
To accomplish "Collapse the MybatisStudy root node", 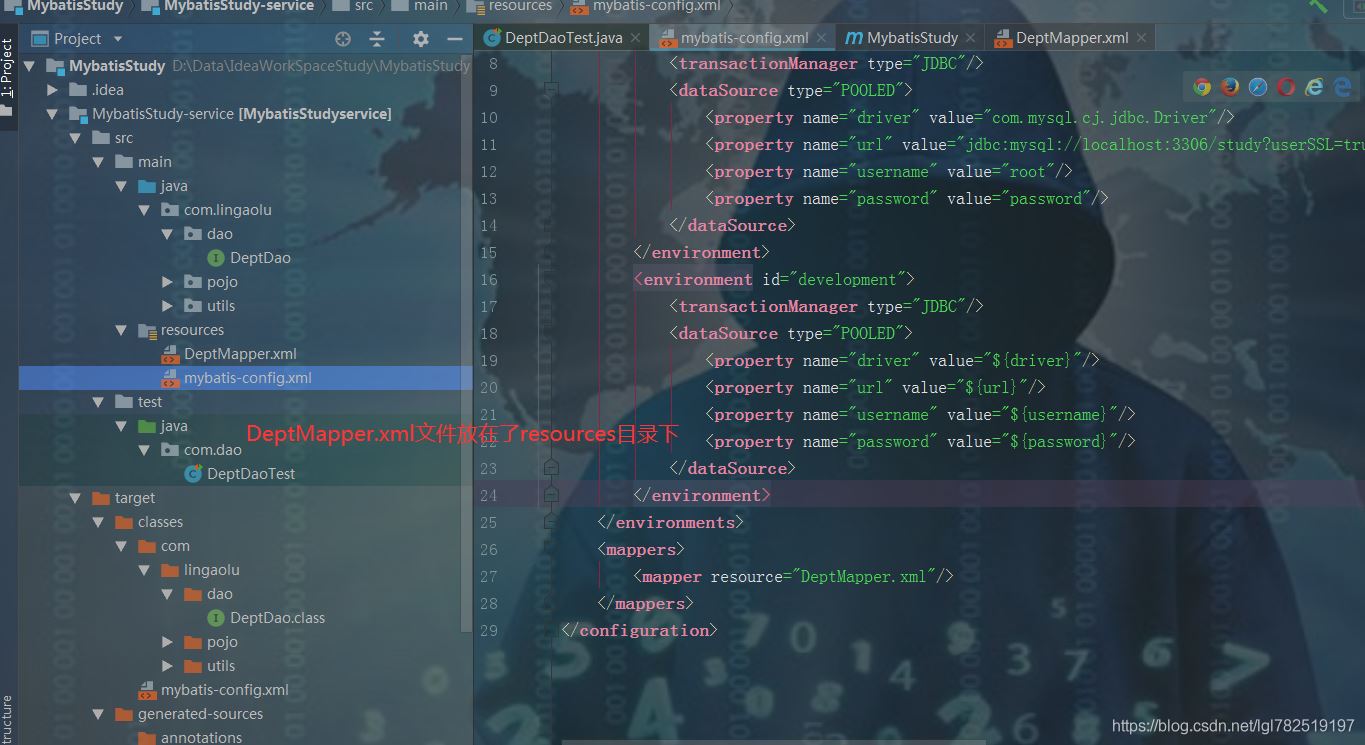I will (29, 66).
